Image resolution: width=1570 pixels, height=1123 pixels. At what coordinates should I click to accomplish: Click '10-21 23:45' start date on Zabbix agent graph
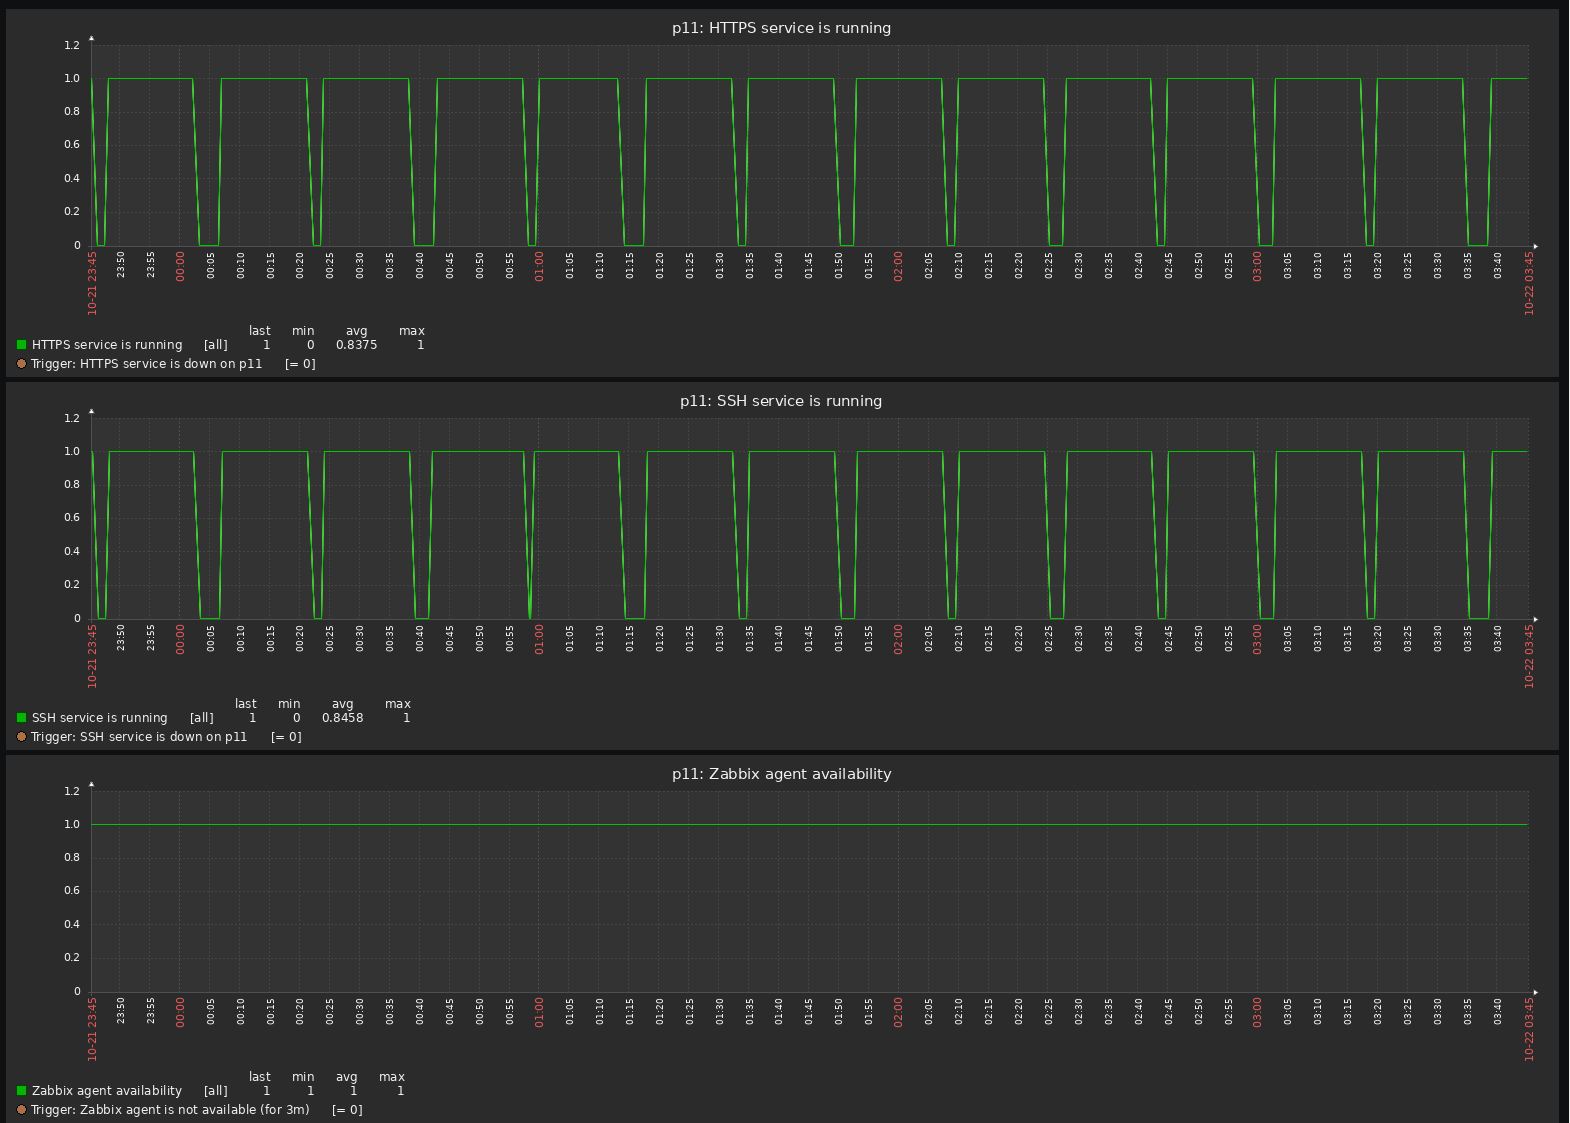coord(92,1029)
